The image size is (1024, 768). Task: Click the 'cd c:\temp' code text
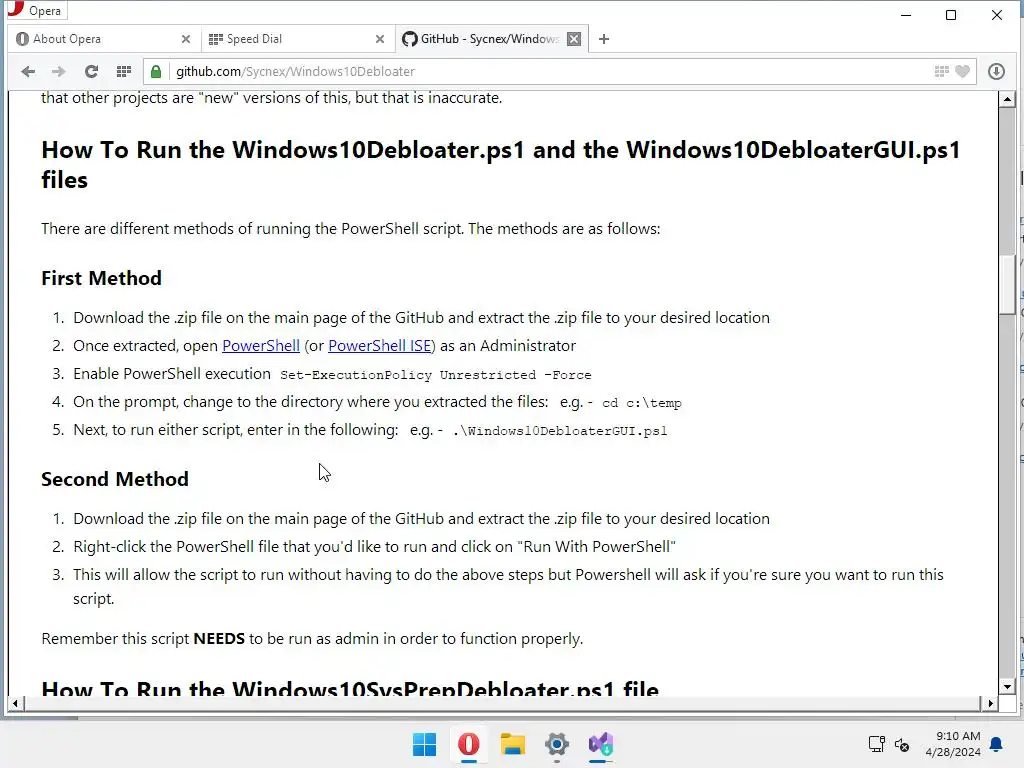pyautogui.click(x=641, y=403)
